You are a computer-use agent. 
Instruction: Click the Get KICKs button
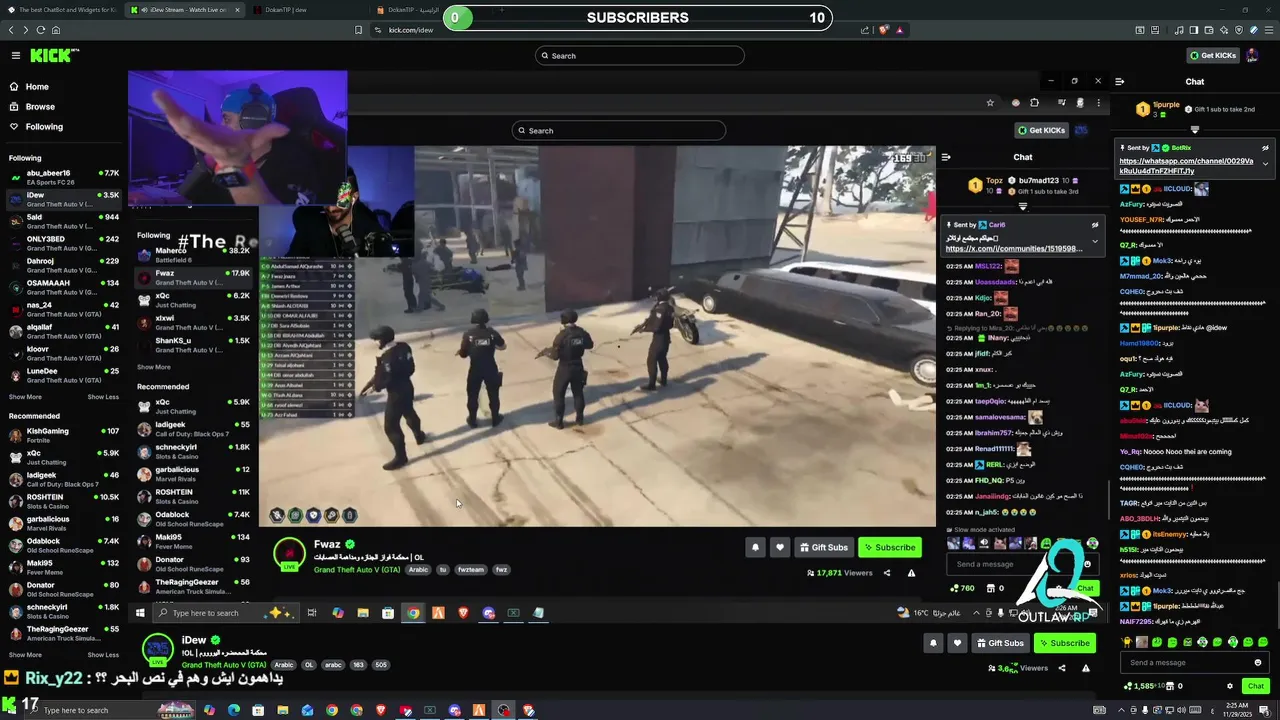[1213, 56]
